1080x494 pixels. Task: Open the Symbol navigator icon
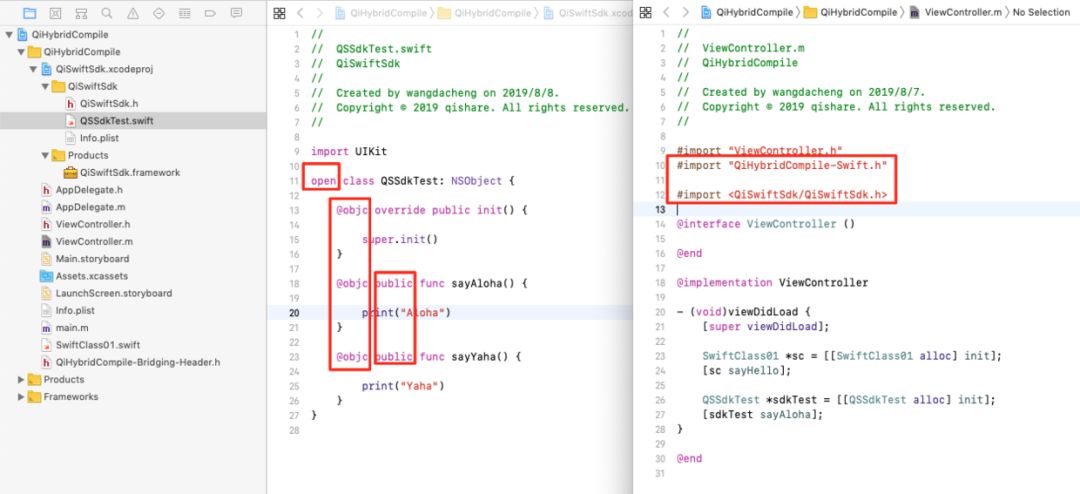click(x=81, y=13)
